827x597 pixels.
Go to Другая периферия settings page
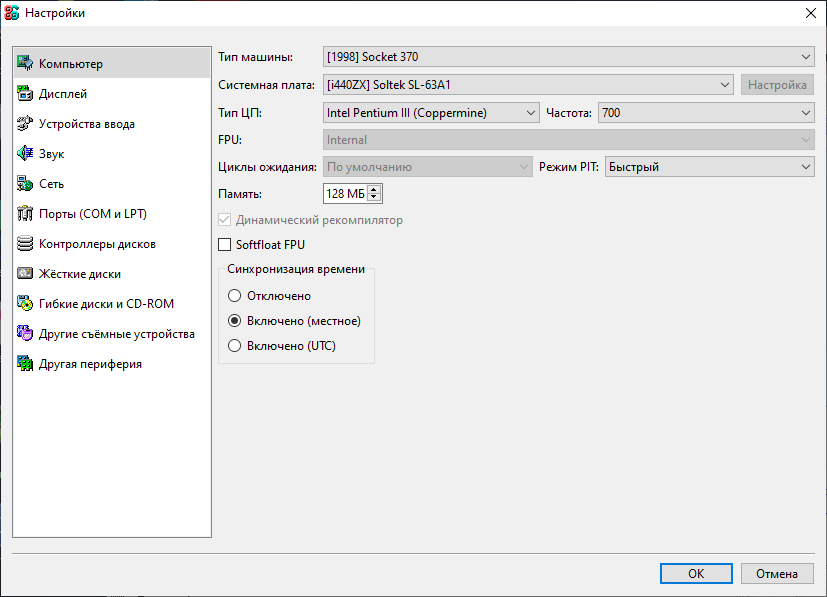(90, 364)
